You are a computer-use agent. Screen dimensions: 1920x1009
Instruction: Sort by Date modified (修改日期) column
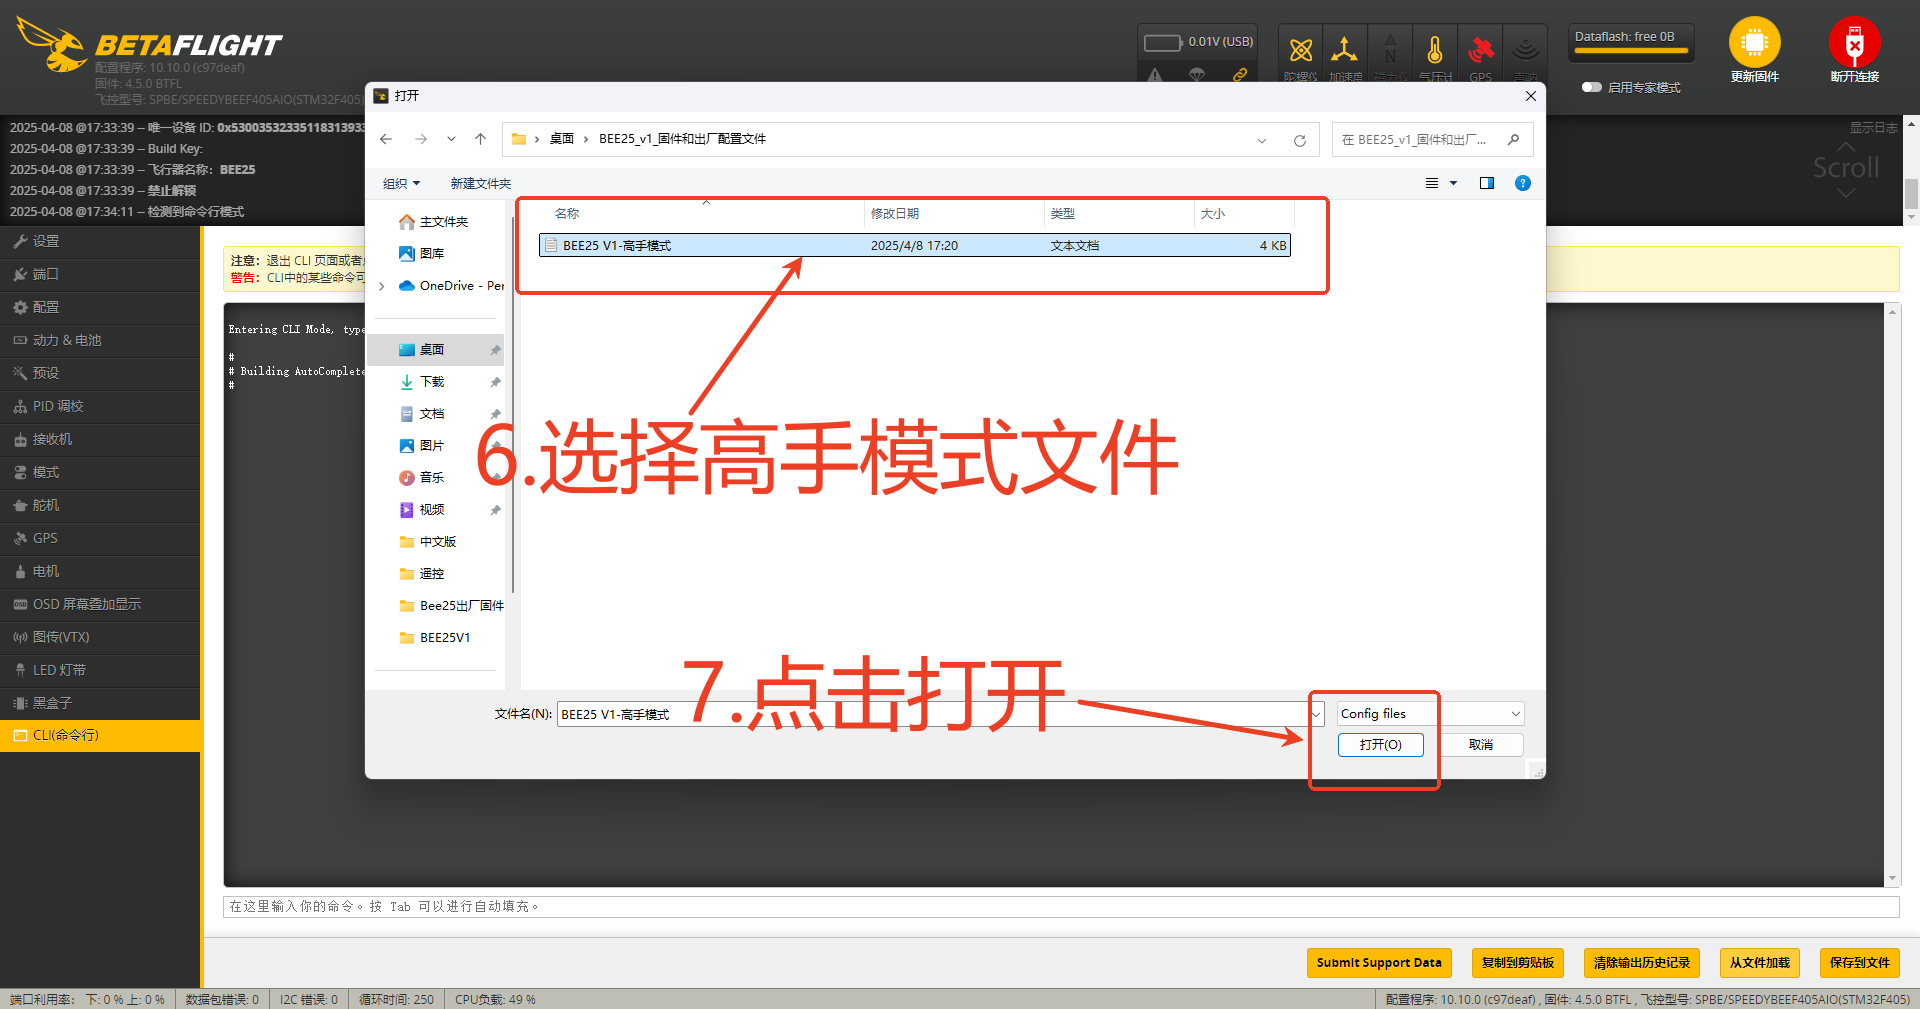895,213
